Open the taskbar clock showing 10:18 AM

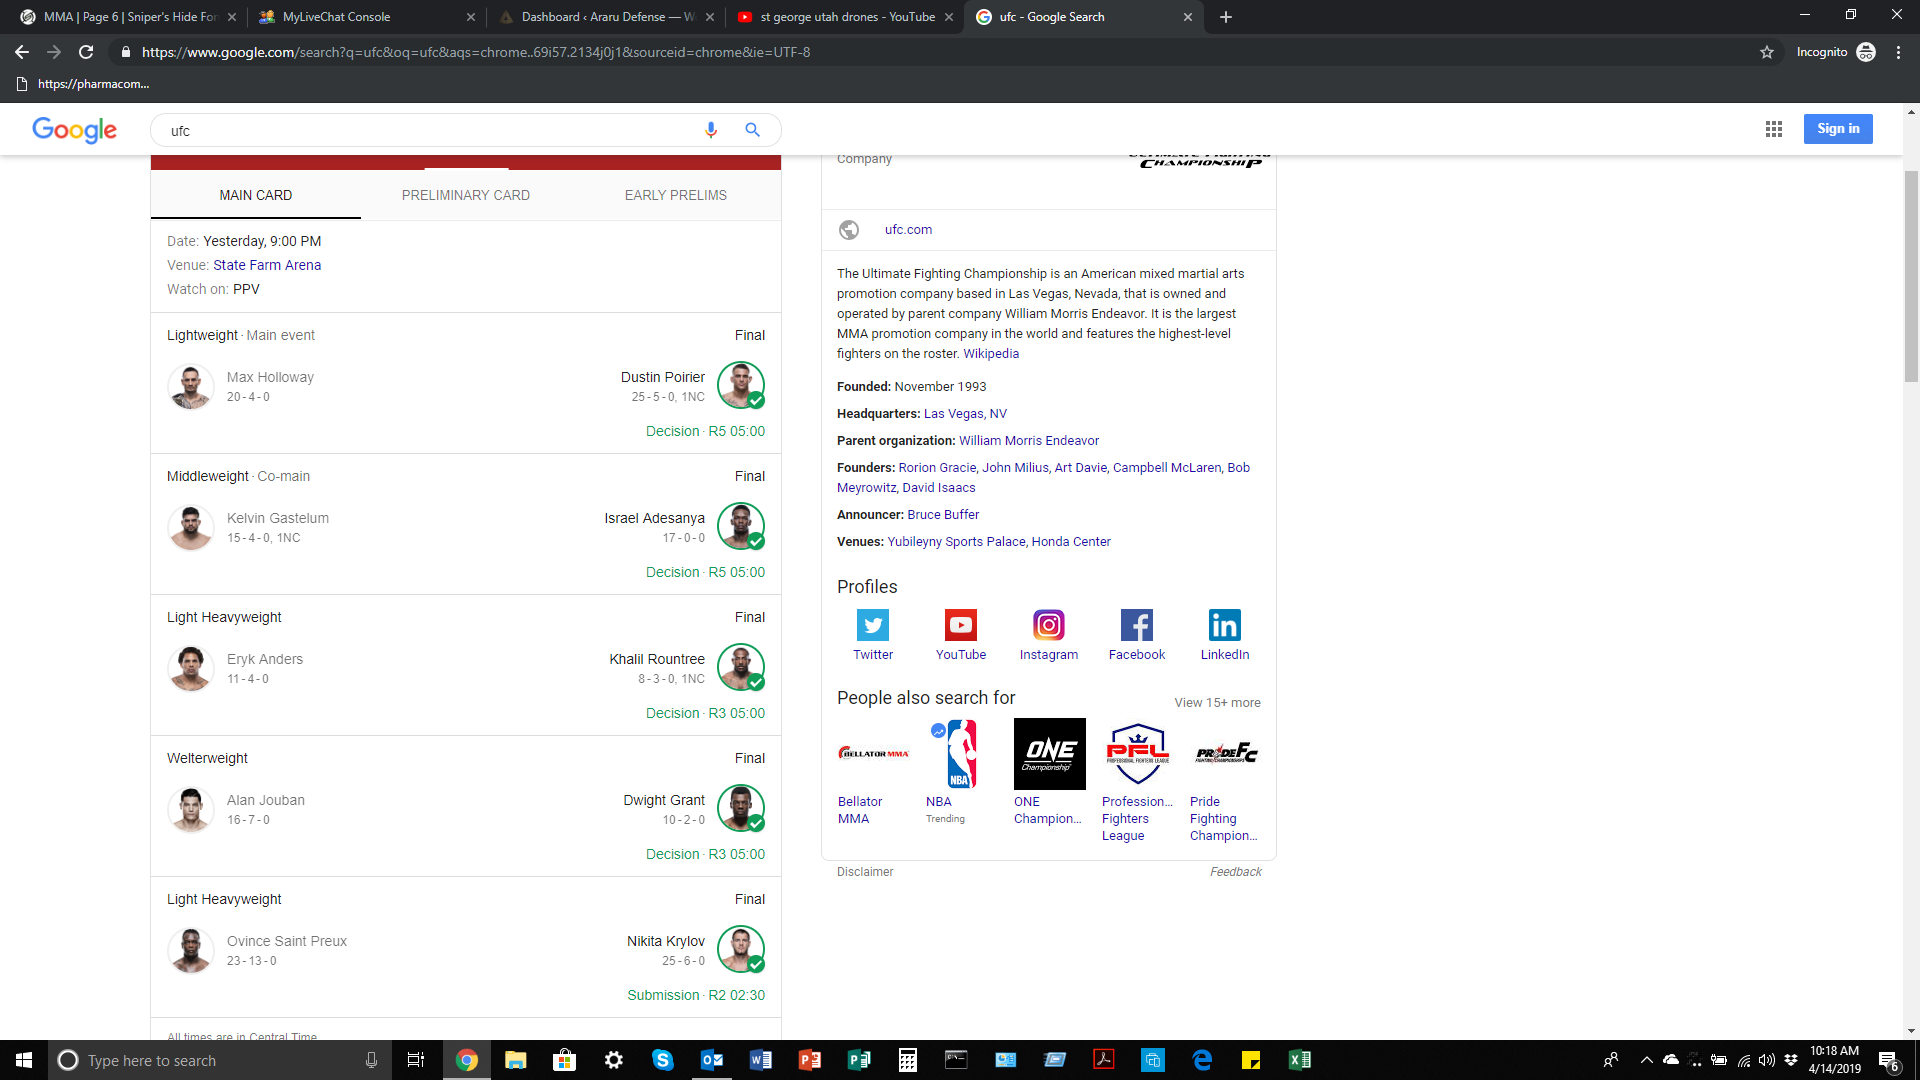coord(1834,1060)
